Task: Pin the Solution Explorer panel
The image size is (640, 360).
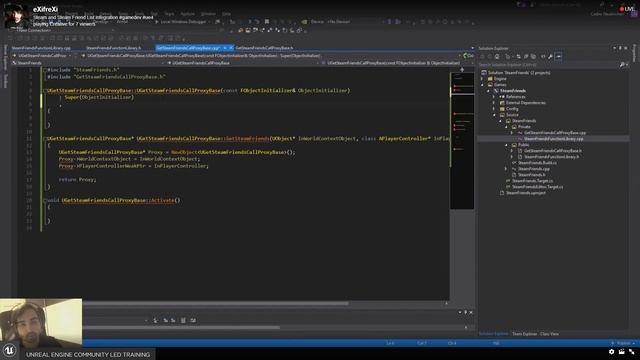Action: (x=620, y=48)
